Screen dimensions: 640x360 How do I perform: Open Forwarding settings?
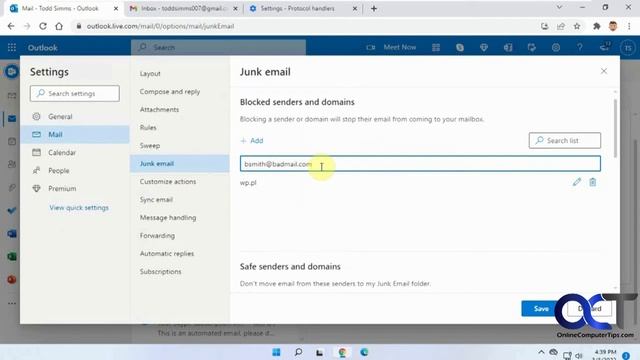click(x=180, y=236)
